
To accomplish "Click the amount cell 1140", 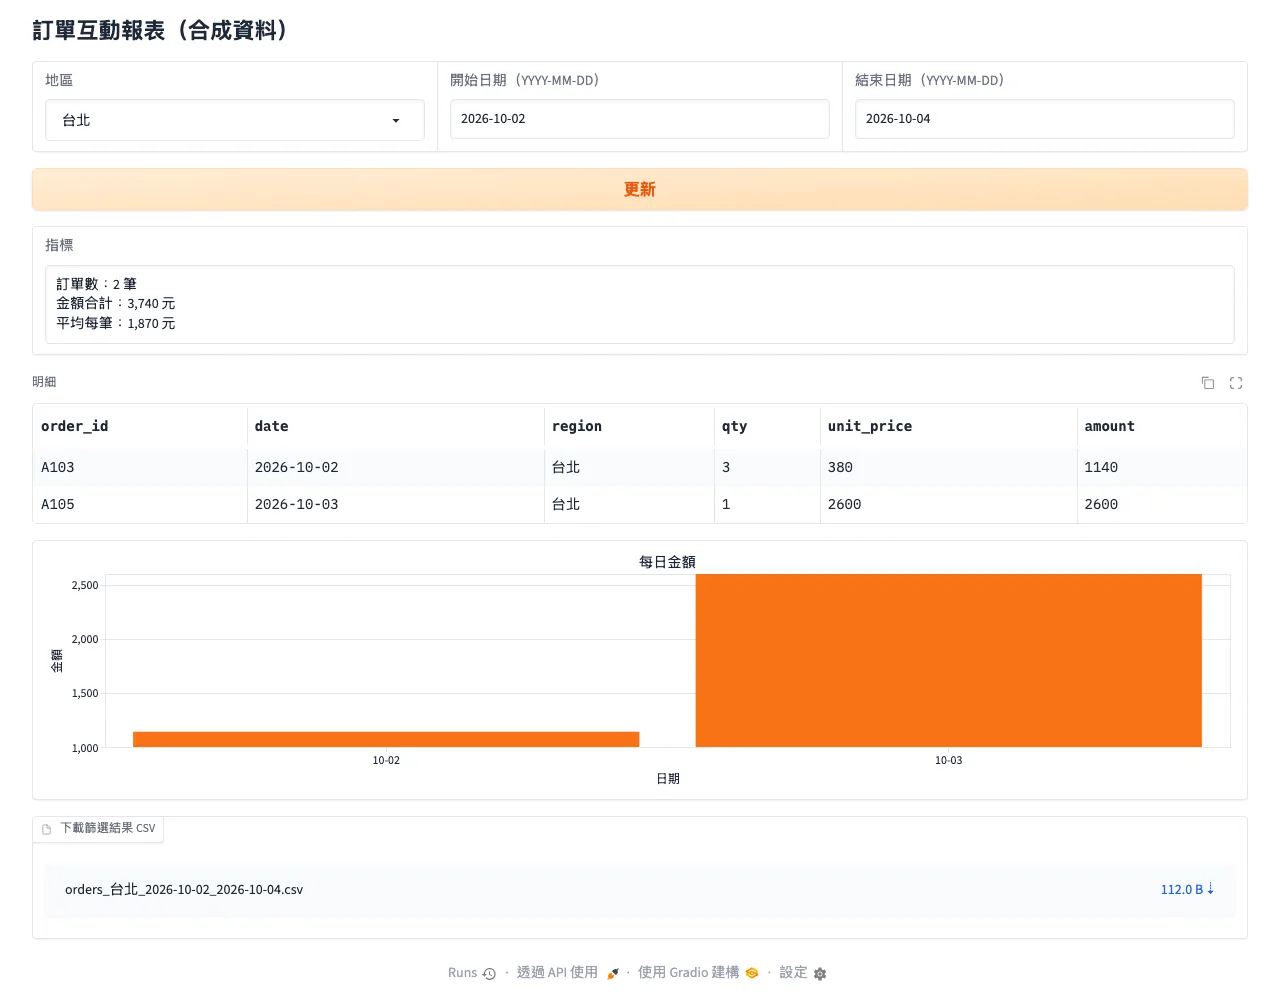I will (x=1162, y=467).
